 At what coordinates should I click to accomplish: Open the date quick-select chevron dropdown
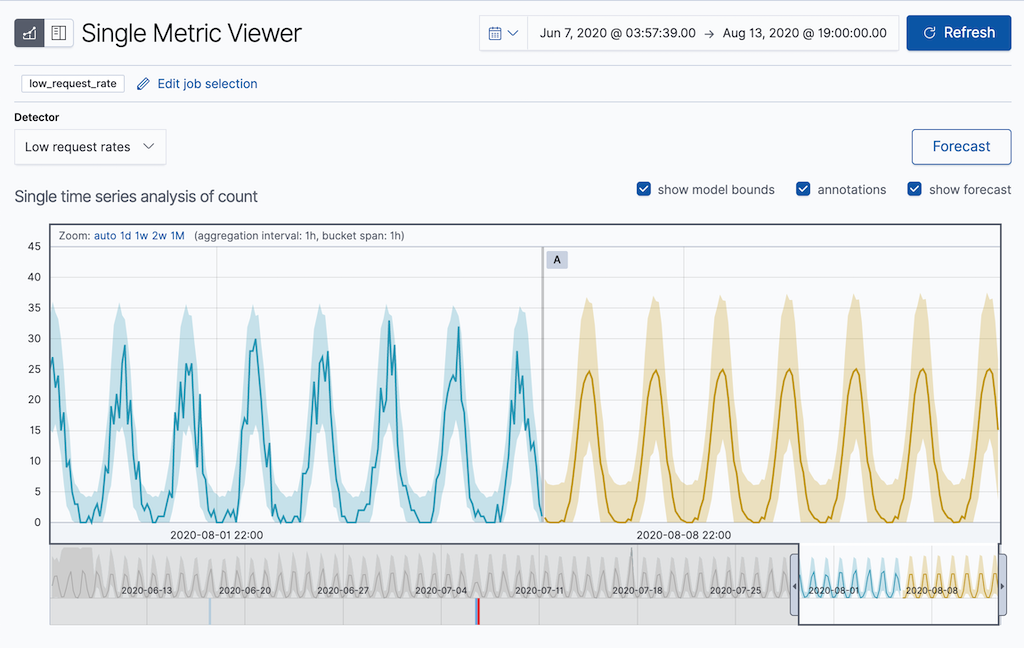point(515,32)
